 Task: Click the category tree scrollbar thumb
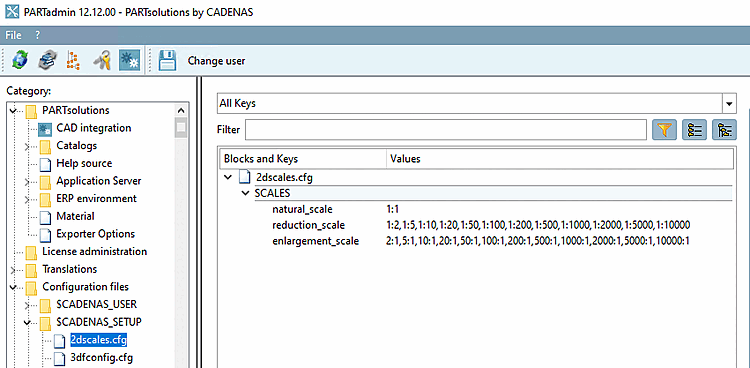(x=181, y=128)
